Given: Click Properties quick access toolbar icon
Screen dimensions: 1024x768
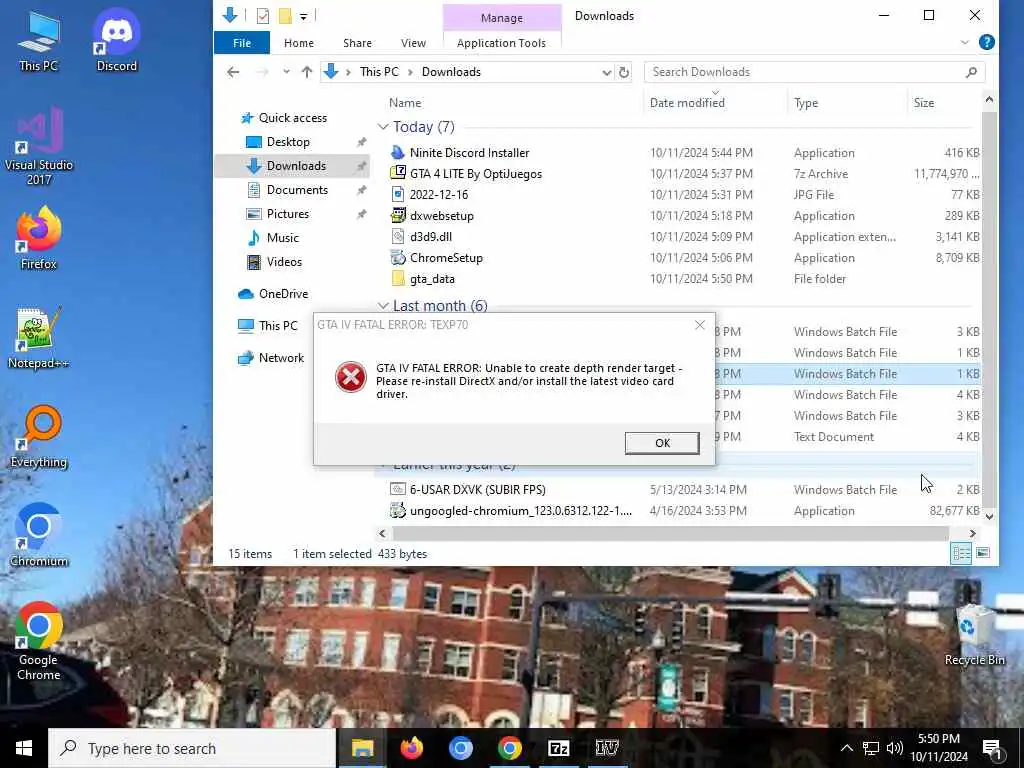Looking at the screenshot, I should coord(263,16).
